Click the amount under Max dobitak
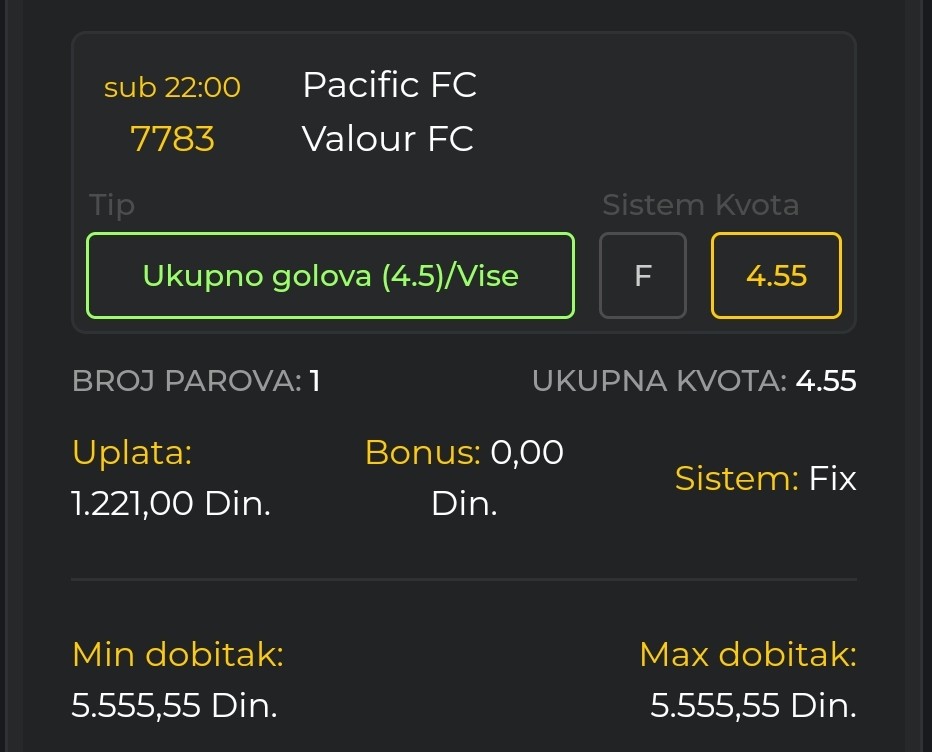The image size is (932, 752). click(753, 706)
